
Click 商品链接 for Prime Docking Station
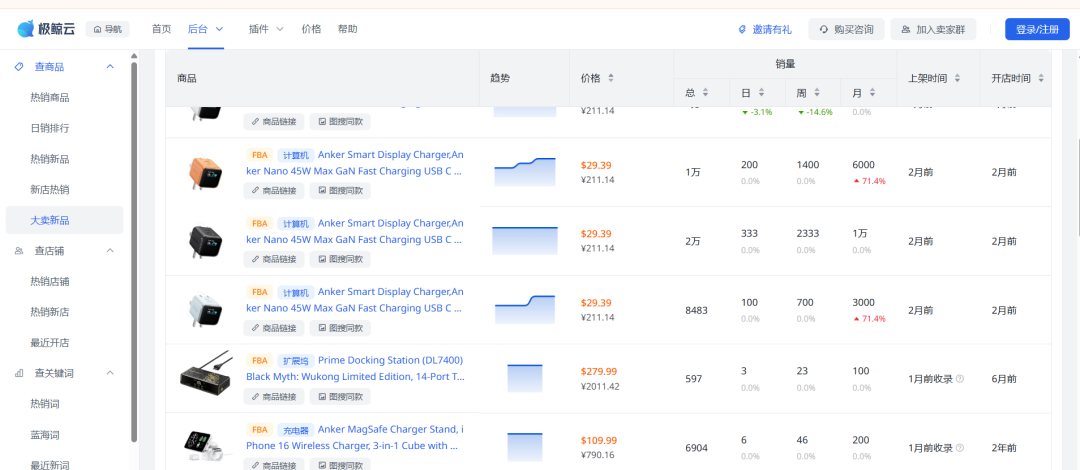coord(273,397)
